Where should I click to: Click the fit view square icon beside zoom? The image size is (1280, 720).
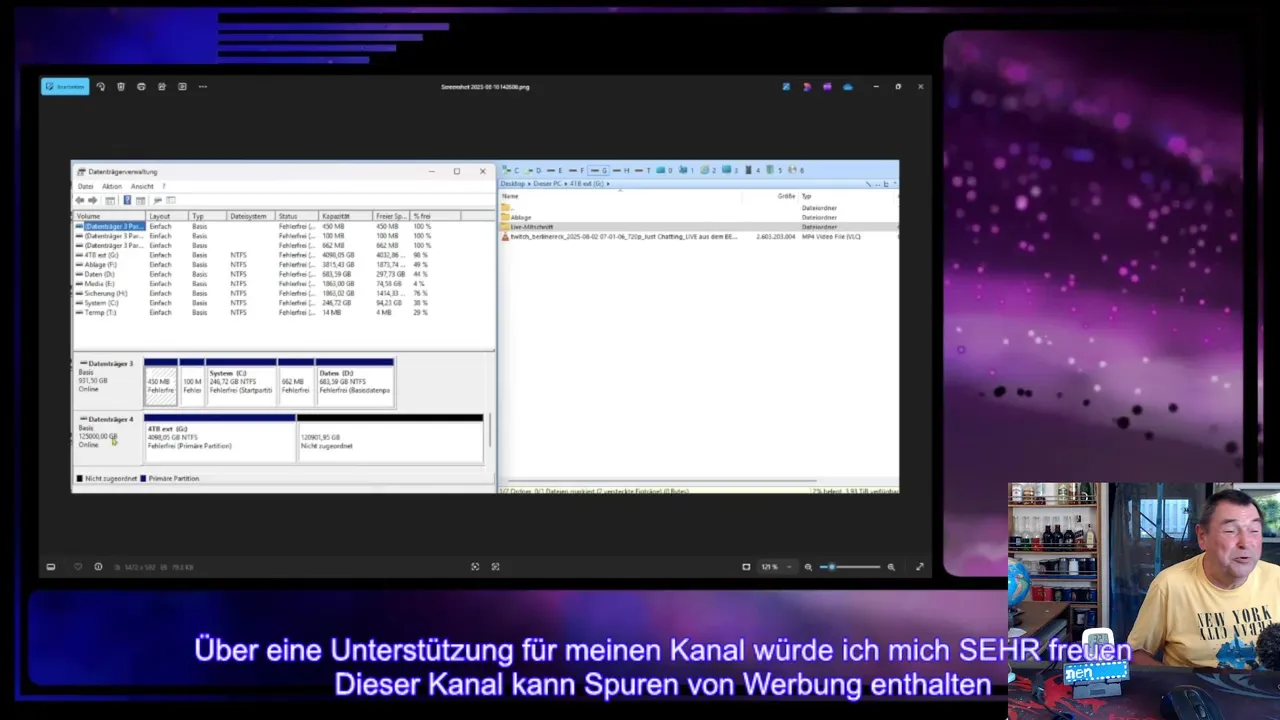pyautogui.click(x=746, y=567)
